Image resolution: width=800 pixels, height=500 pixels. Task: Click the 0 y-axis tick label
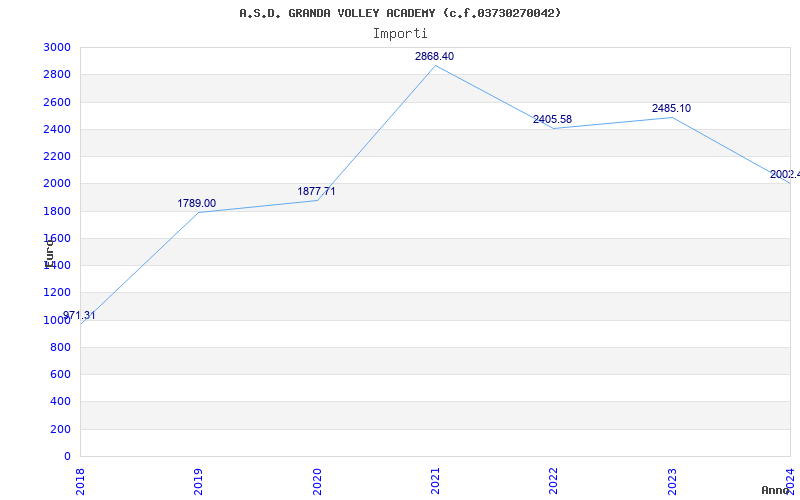coord(67,457)
